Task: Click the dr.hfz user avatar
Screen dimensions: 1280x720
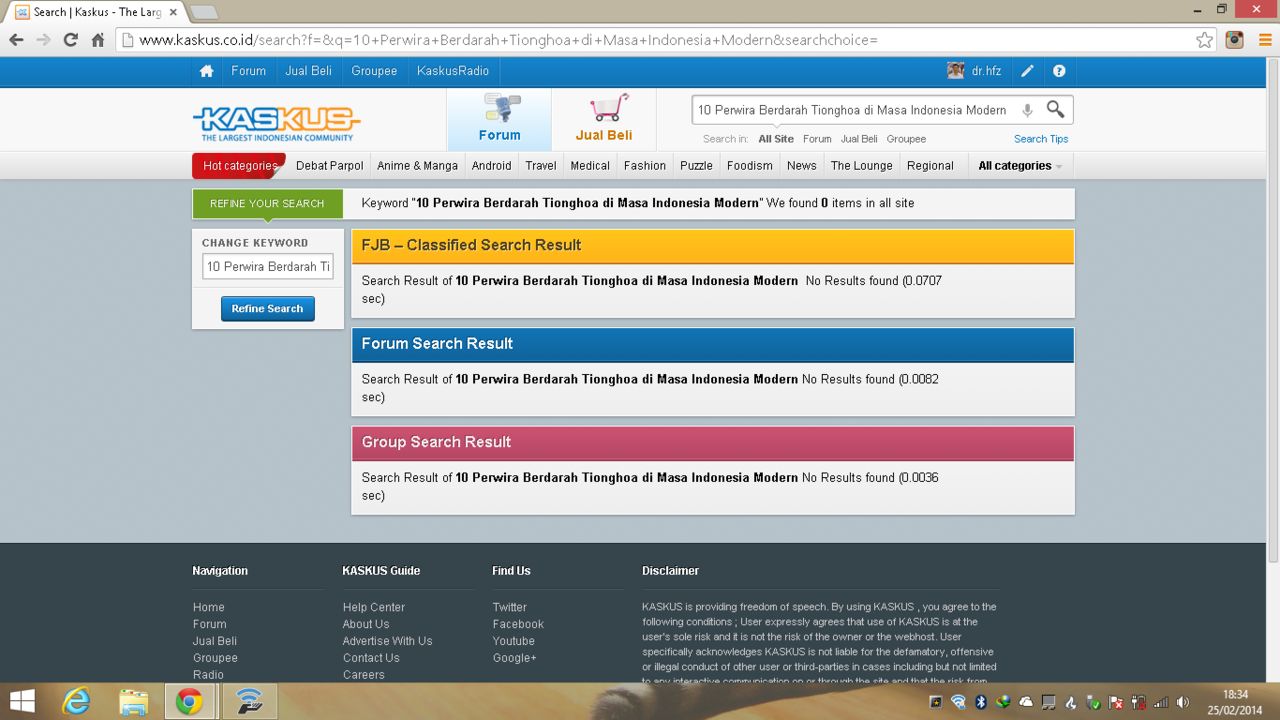Action: coord(955,70)
